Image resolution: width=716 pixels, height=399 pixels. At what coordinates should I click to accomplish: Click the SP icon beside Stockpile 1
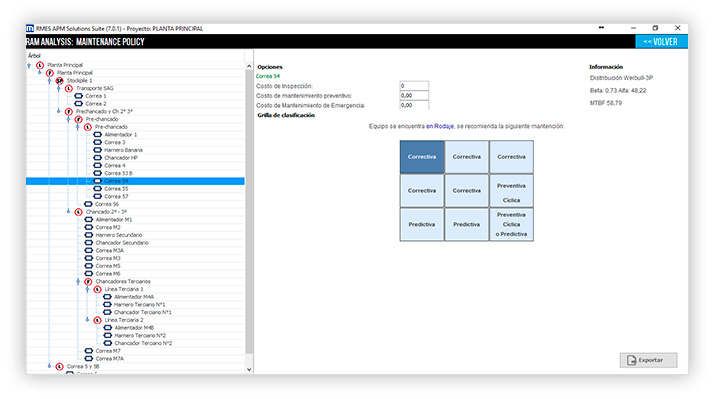pyautogui.click(x=59, y=81)
